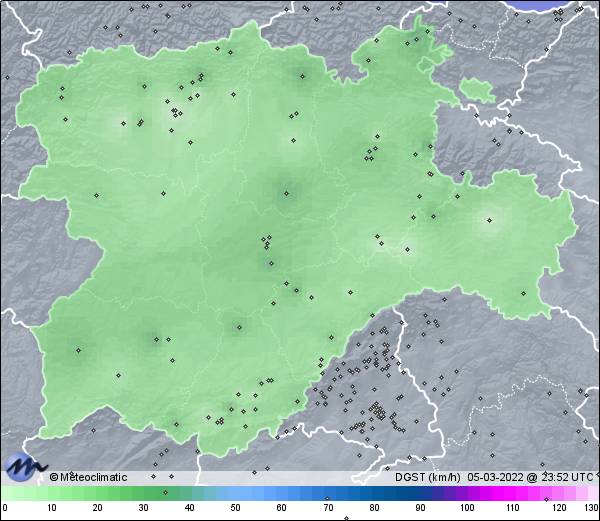Click the © Meteoclimatic copyright text

88,477
